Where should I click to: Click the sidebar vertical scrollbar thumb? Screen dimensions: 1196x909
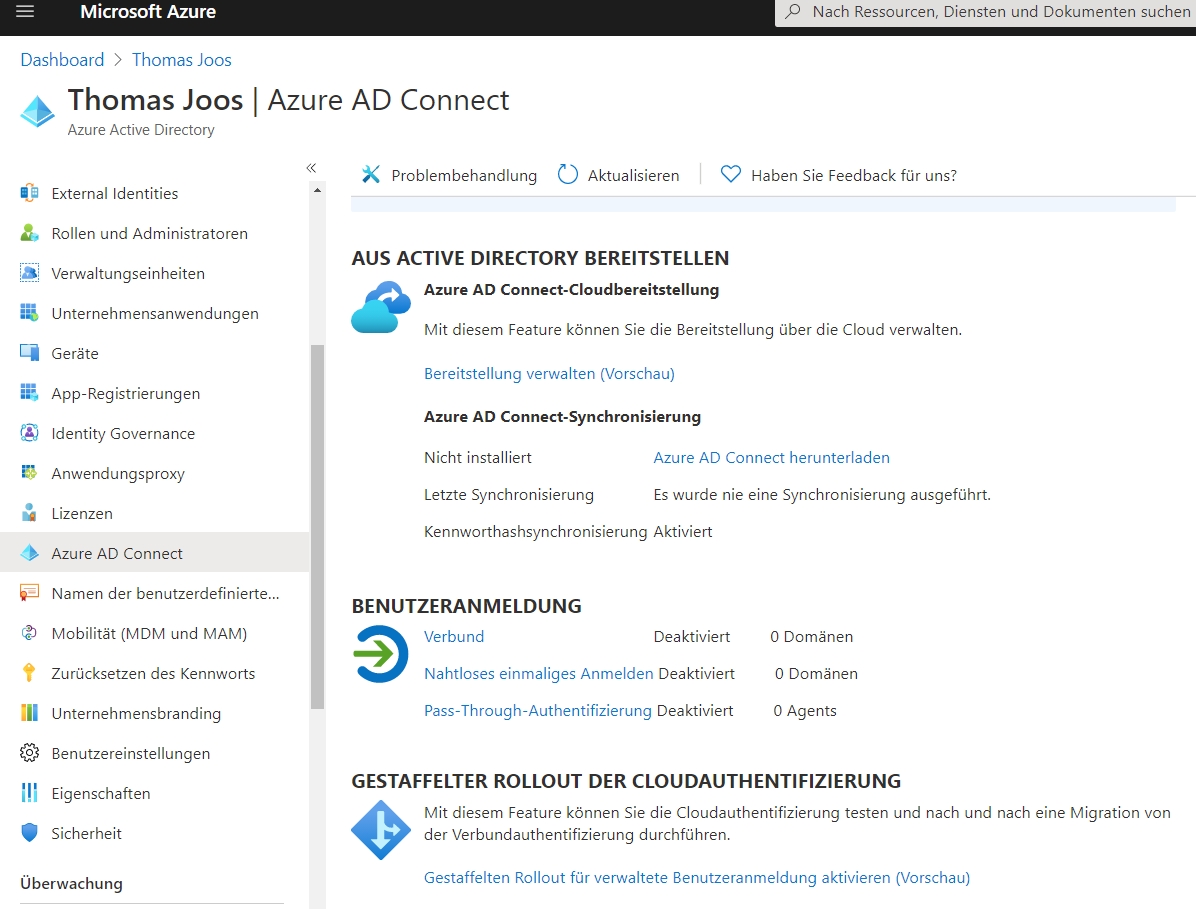[317, 527]
